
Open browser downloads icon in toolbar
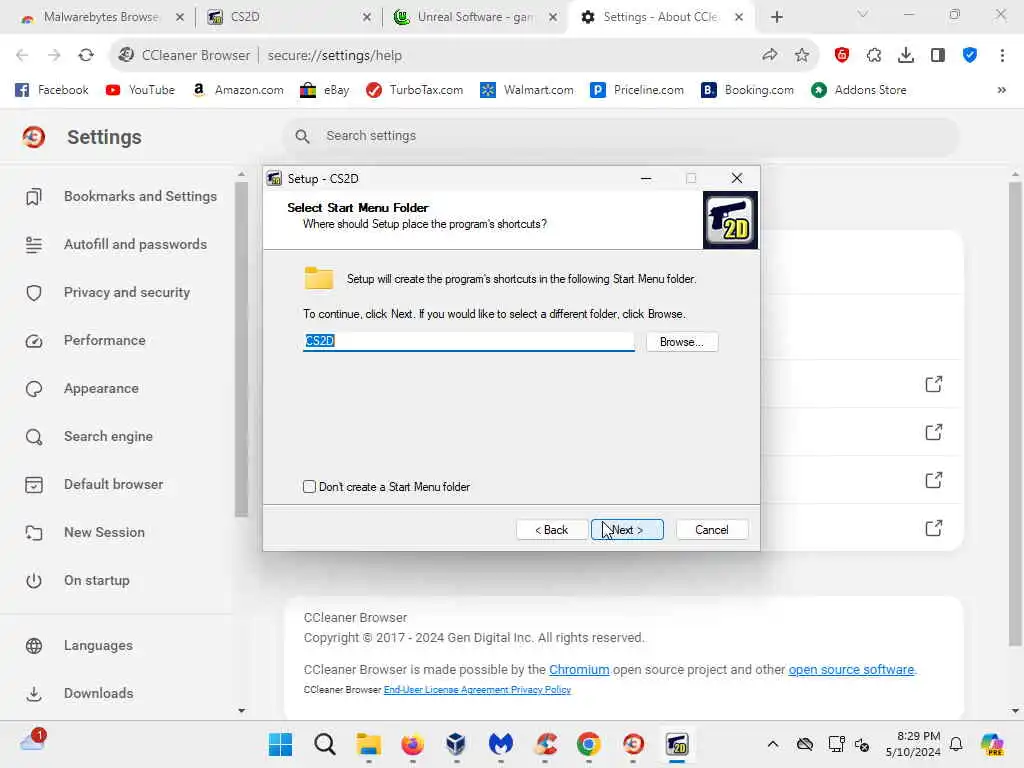(906, 56)
